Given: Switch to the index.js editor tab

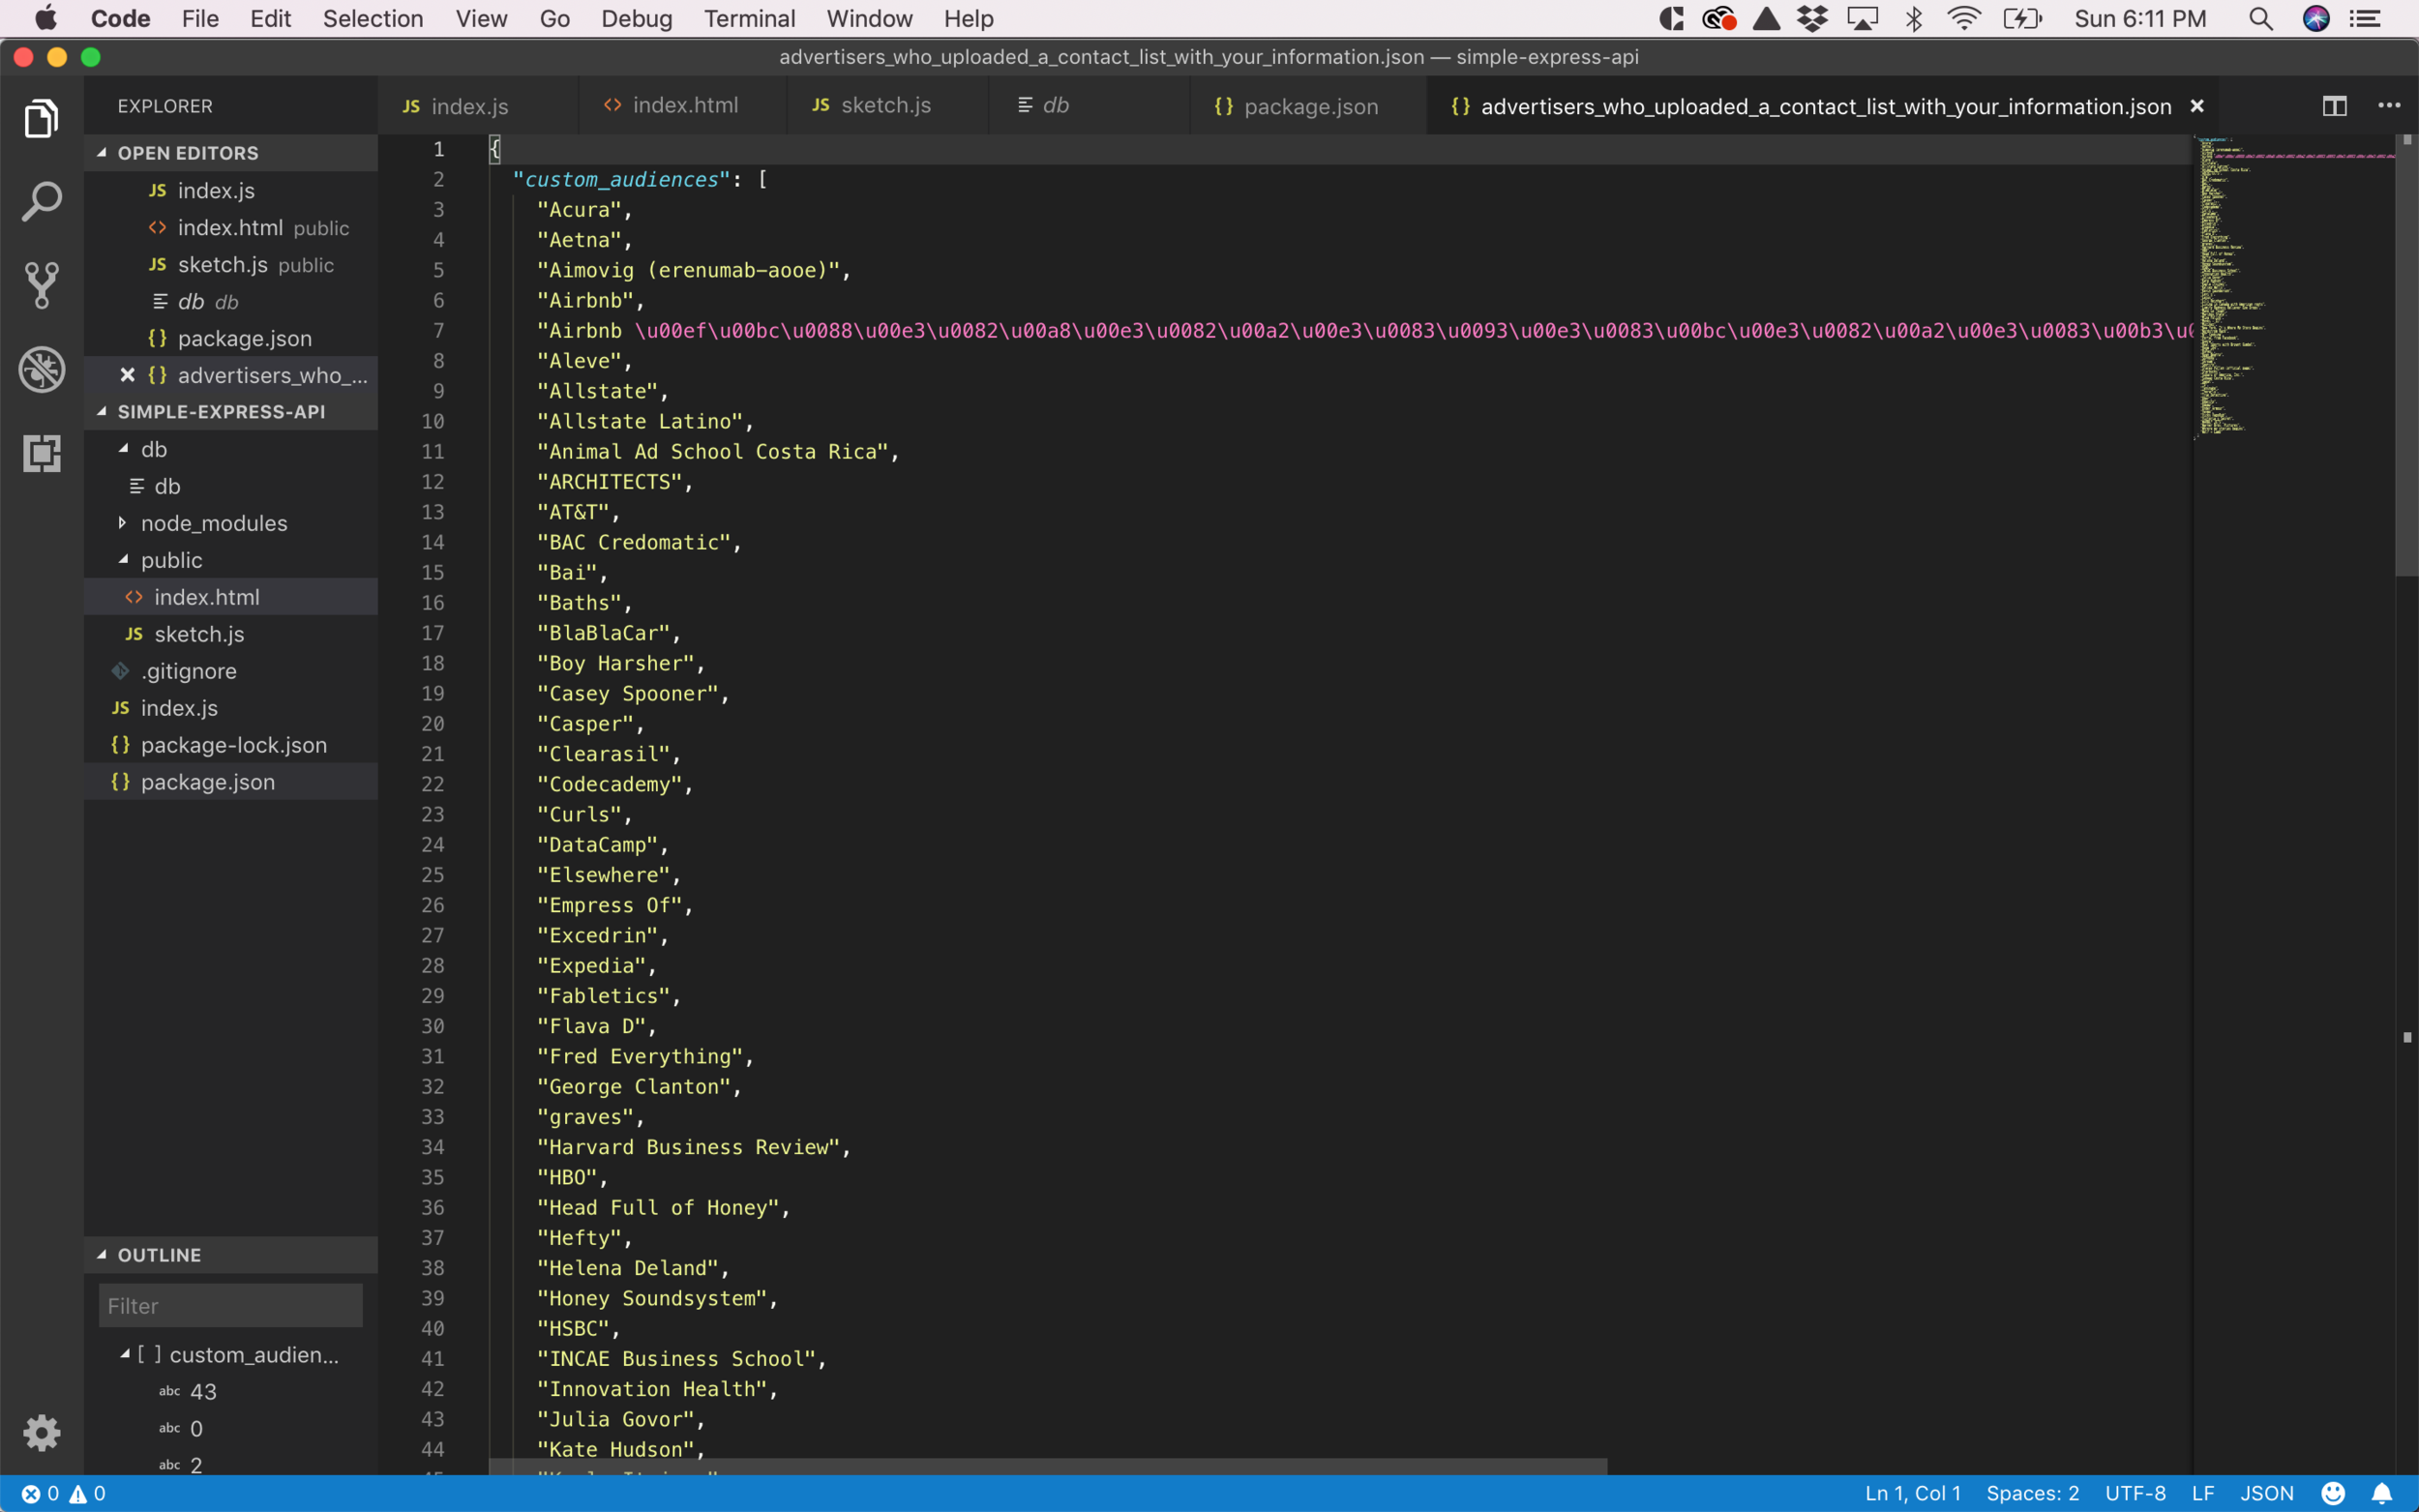Looking at the screenshot, I should click(x=478, y=106).
